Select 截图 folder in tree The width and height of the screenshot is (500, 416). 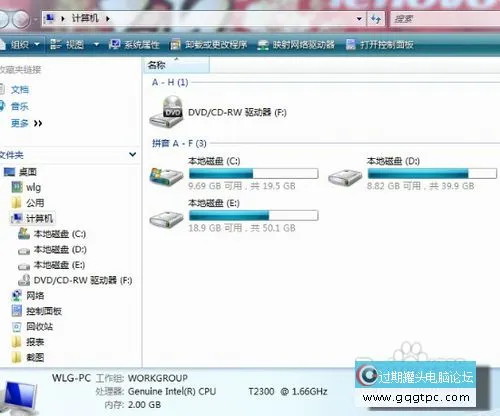35,357
